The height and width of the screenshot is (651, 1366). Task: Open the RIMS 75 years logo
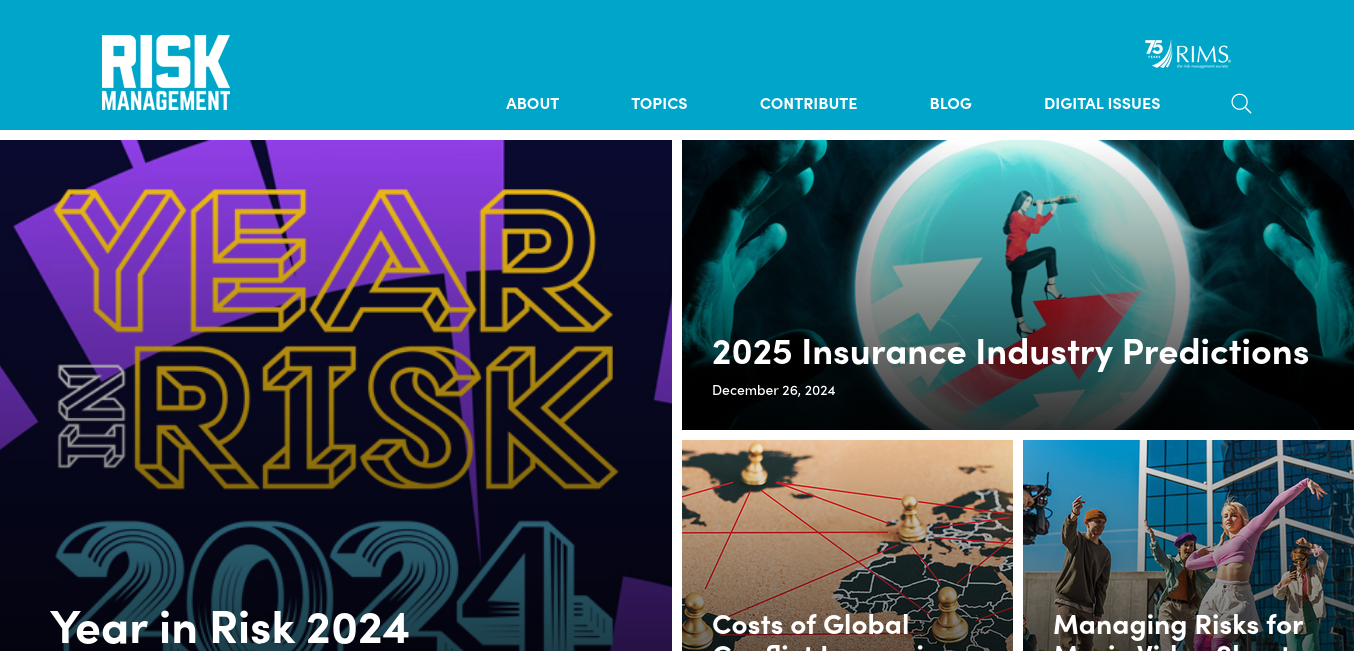[1187, 54]
